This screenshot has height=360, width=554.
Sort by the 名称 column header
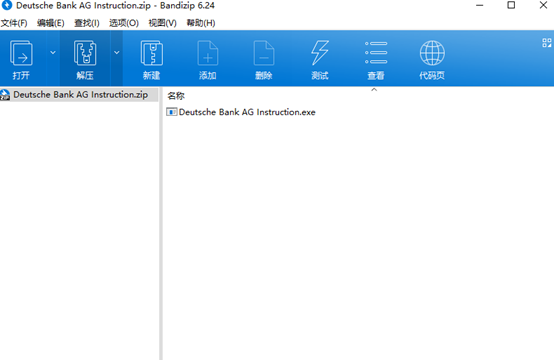point(176,96)
